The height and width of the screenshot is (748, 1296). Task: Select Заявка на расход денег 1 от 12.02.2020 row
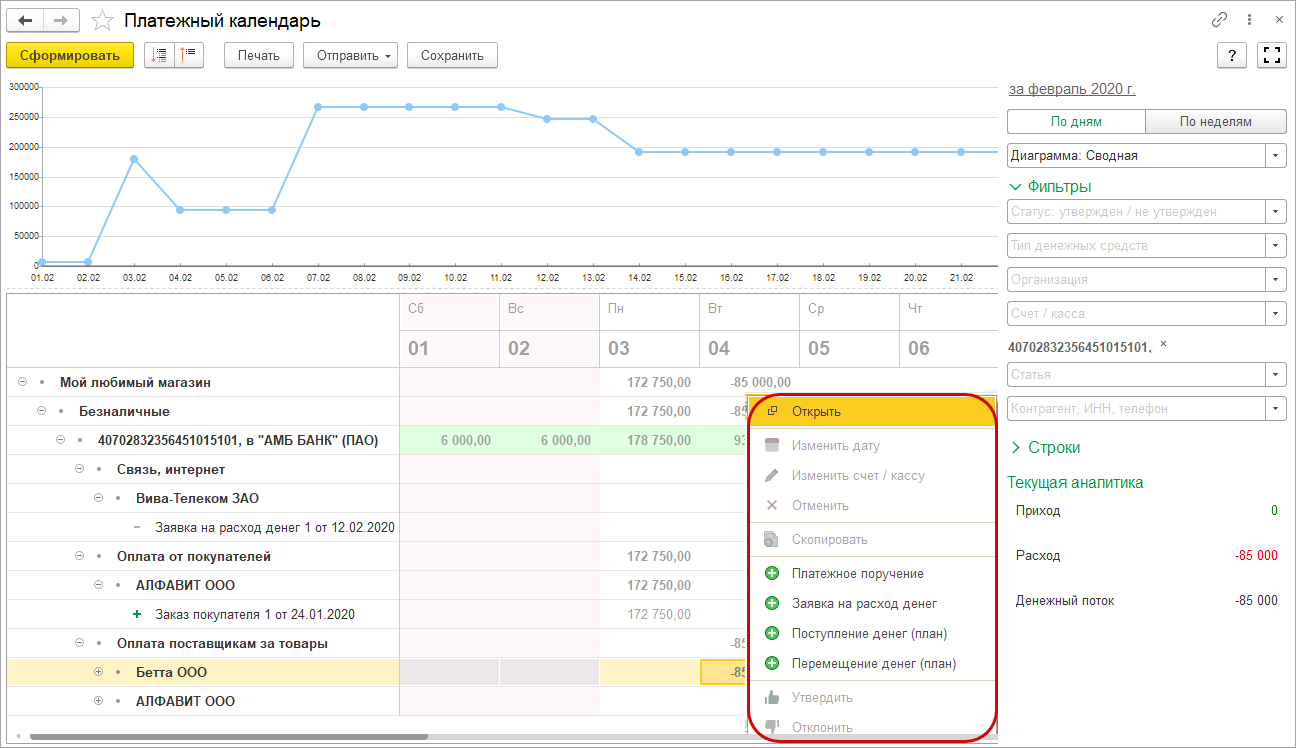pyautogui.click(x=275, y=527)
